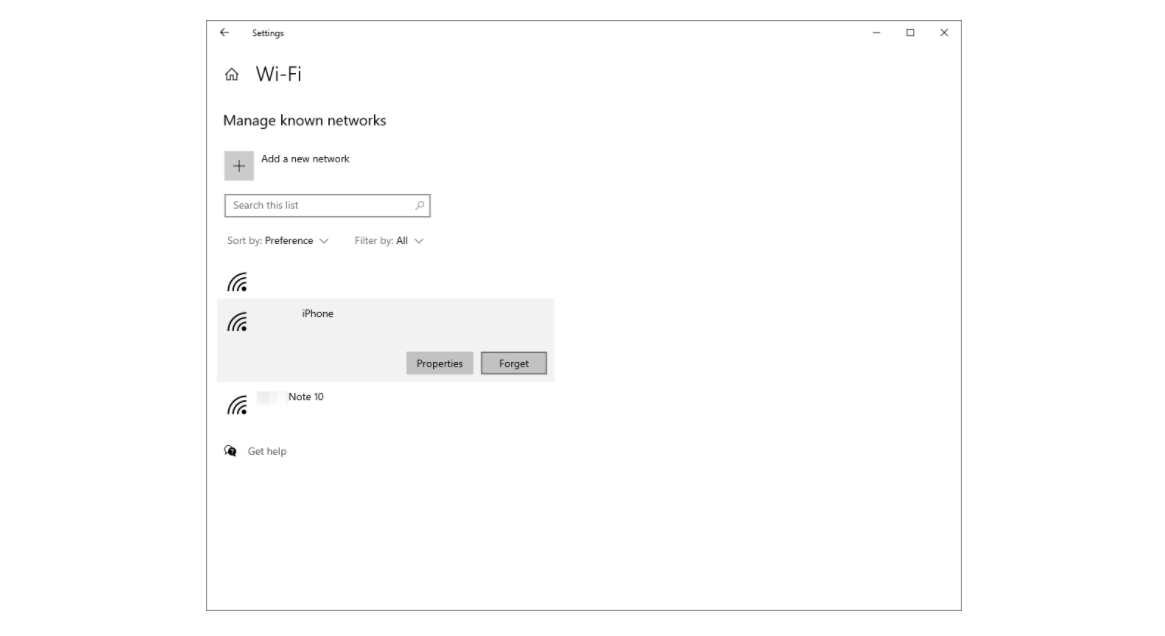This screenshot has height=636, width=1165.
Task: Select the Get help icon
Action: pos(231,450)
